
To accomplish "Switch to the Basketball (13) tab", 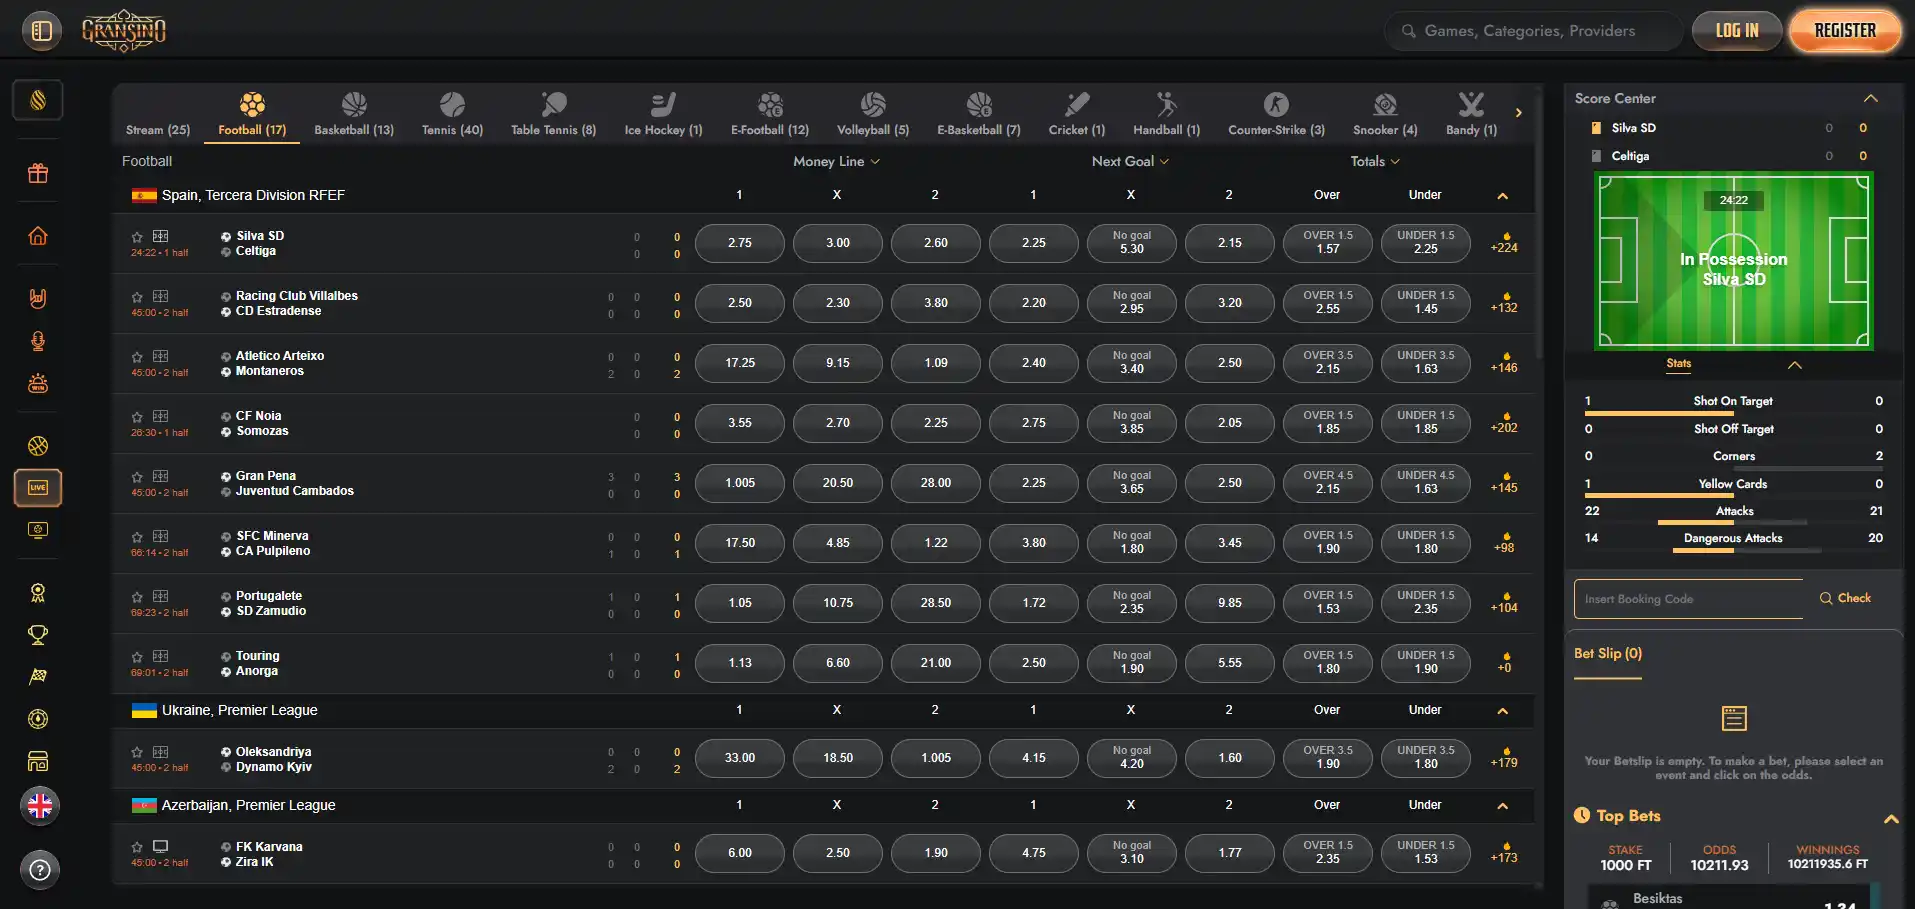I will tap(354, 114).
